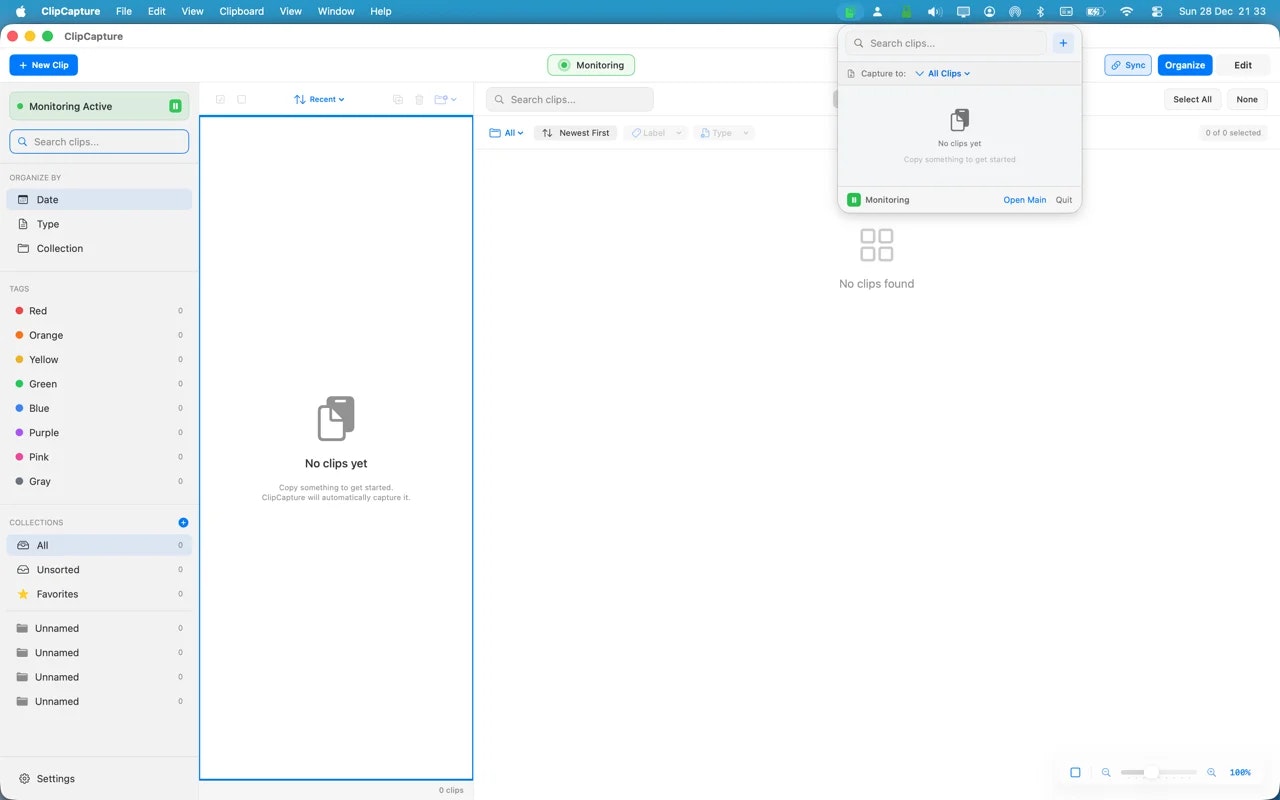Image resolution: width=1280 pixels, height=800 pixels.
Task: Open the Window menu in the menu bar
Action: [x=335, y=11]
